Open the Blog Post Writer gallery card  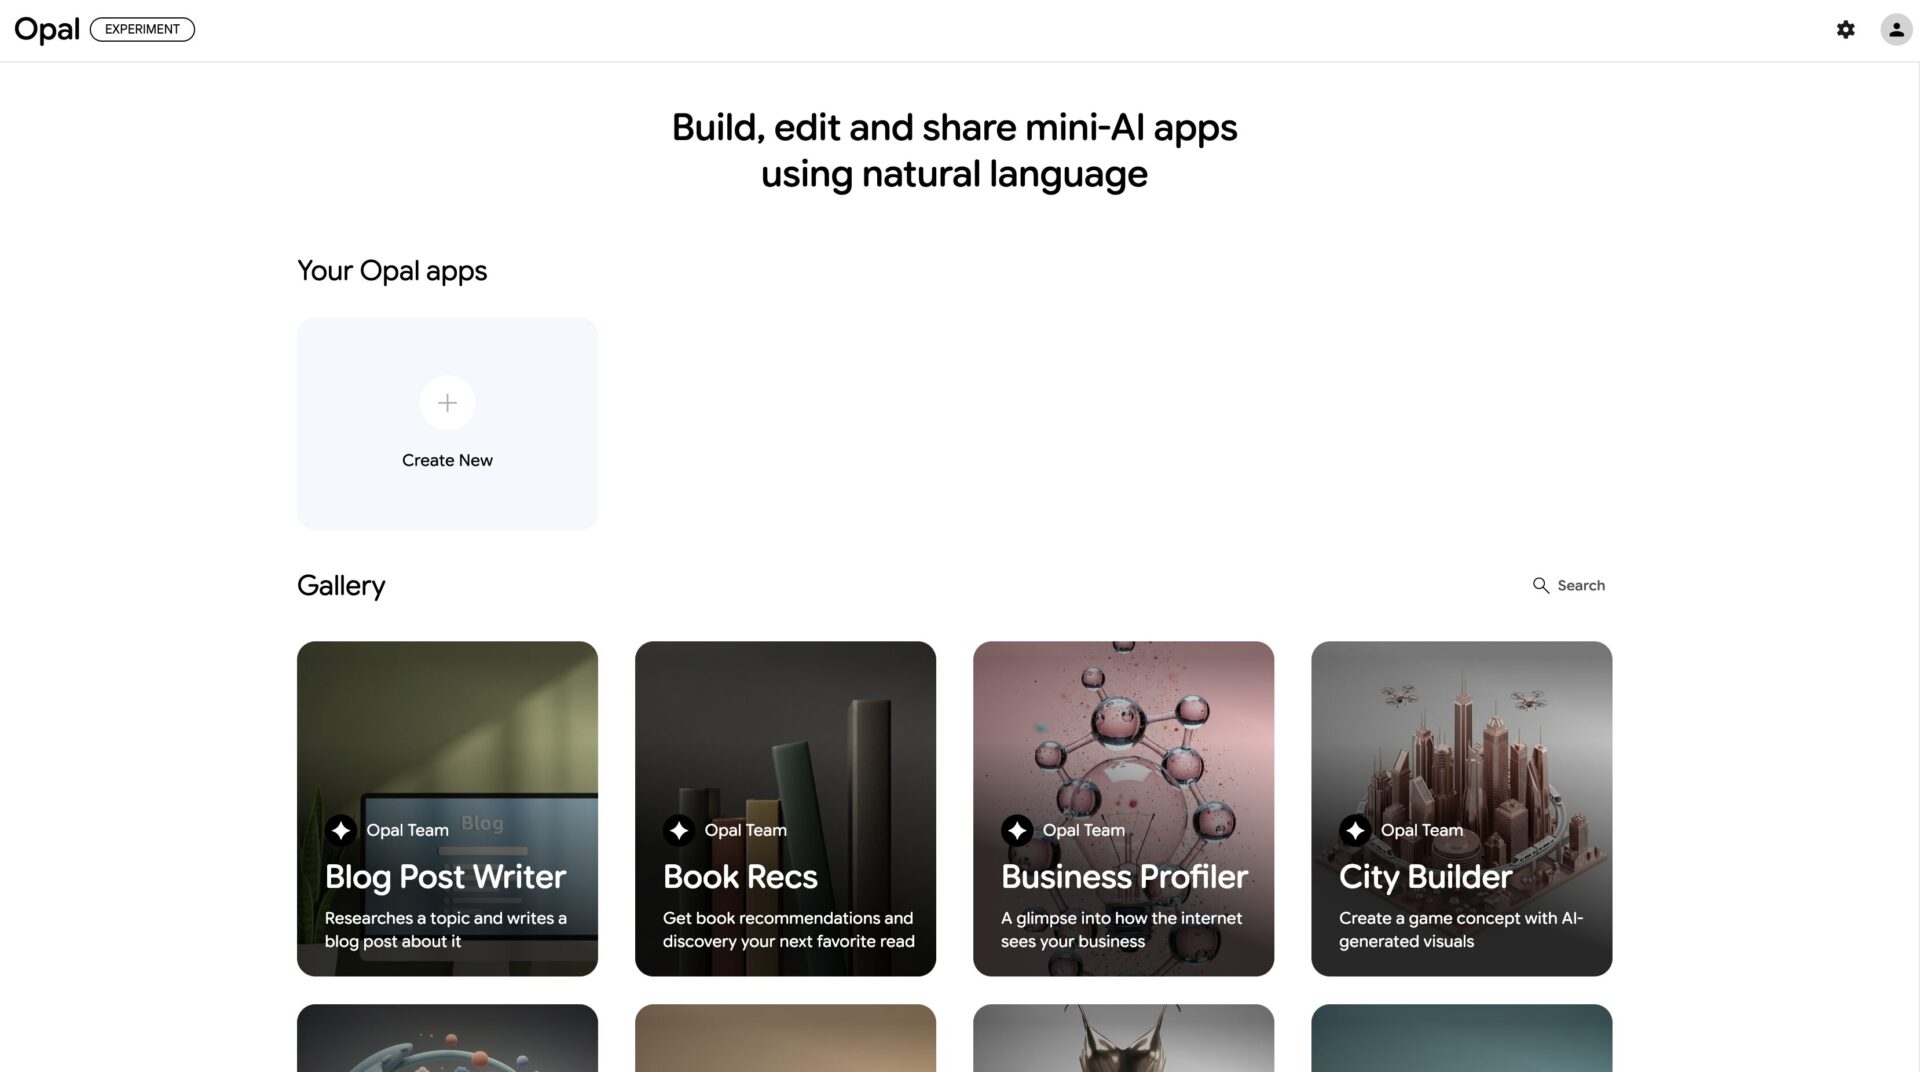tap(447, 809)
